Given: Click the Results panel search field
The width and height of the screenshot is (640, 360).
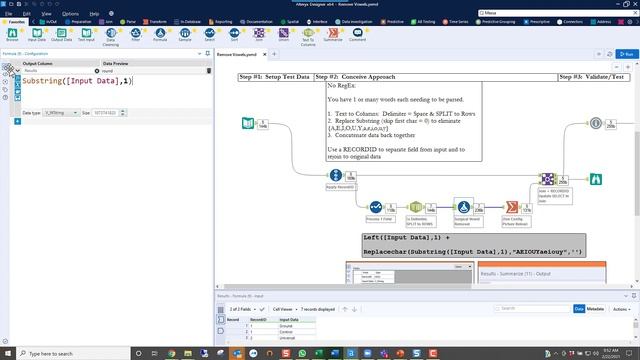Looking at the screenshot, I should click(x=532, y=309).
